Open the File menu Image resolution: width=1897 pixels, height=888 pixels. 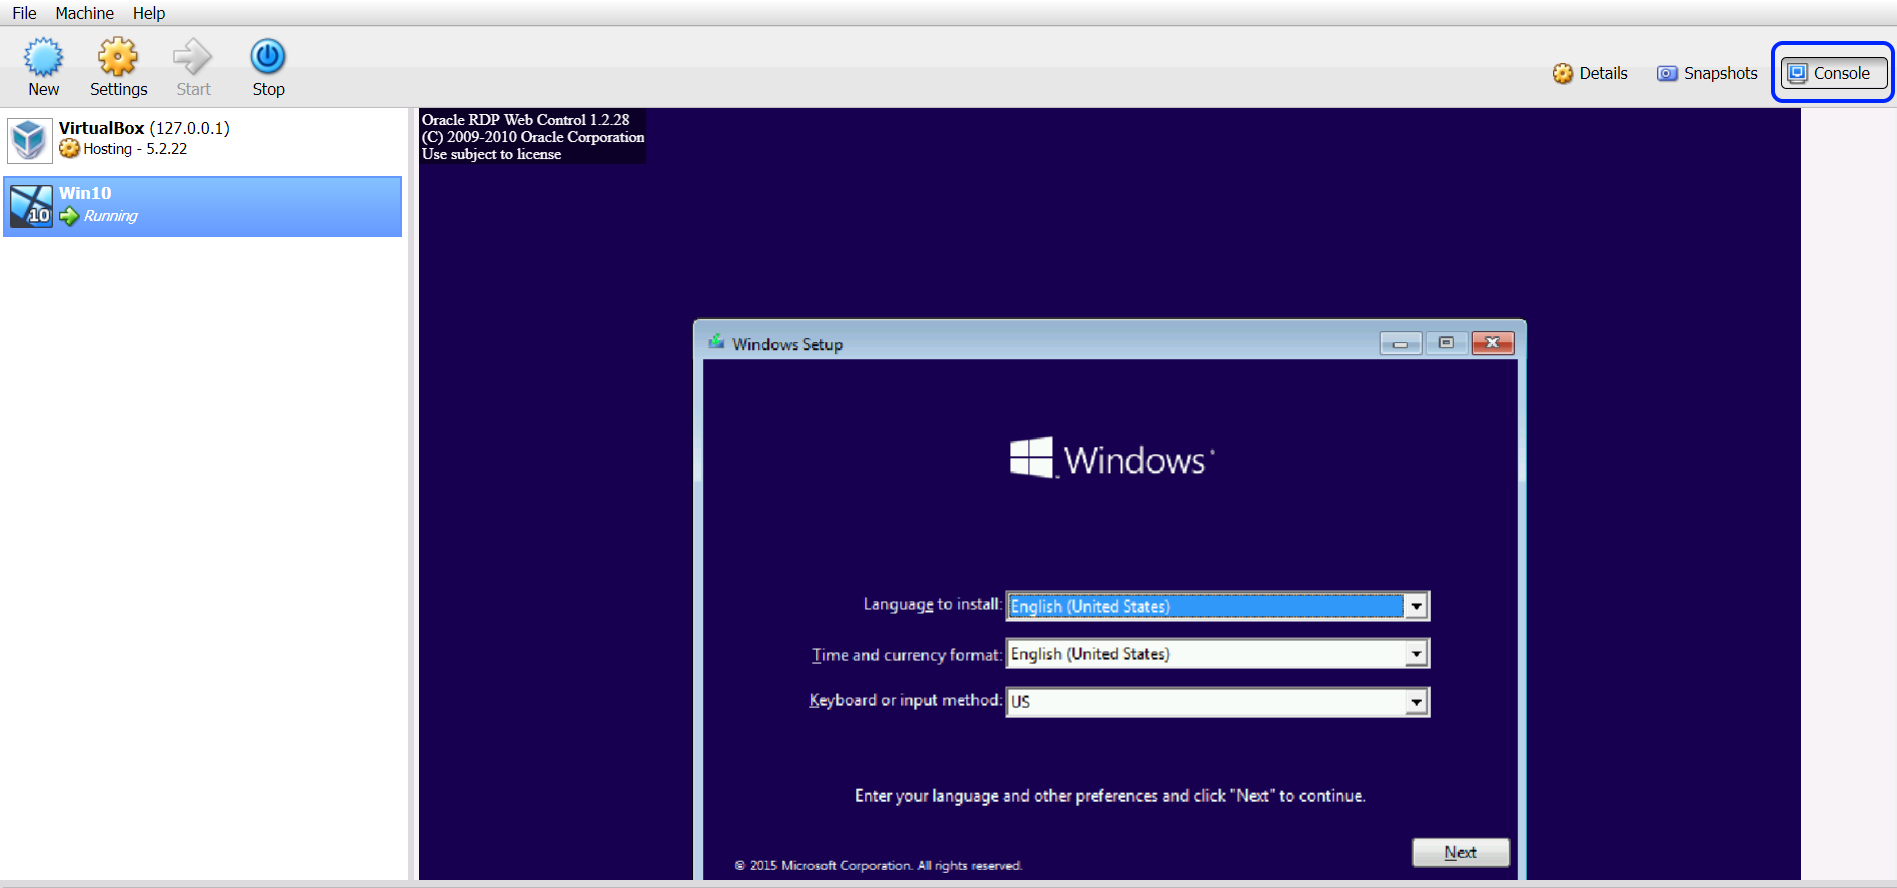coord(24,13)
